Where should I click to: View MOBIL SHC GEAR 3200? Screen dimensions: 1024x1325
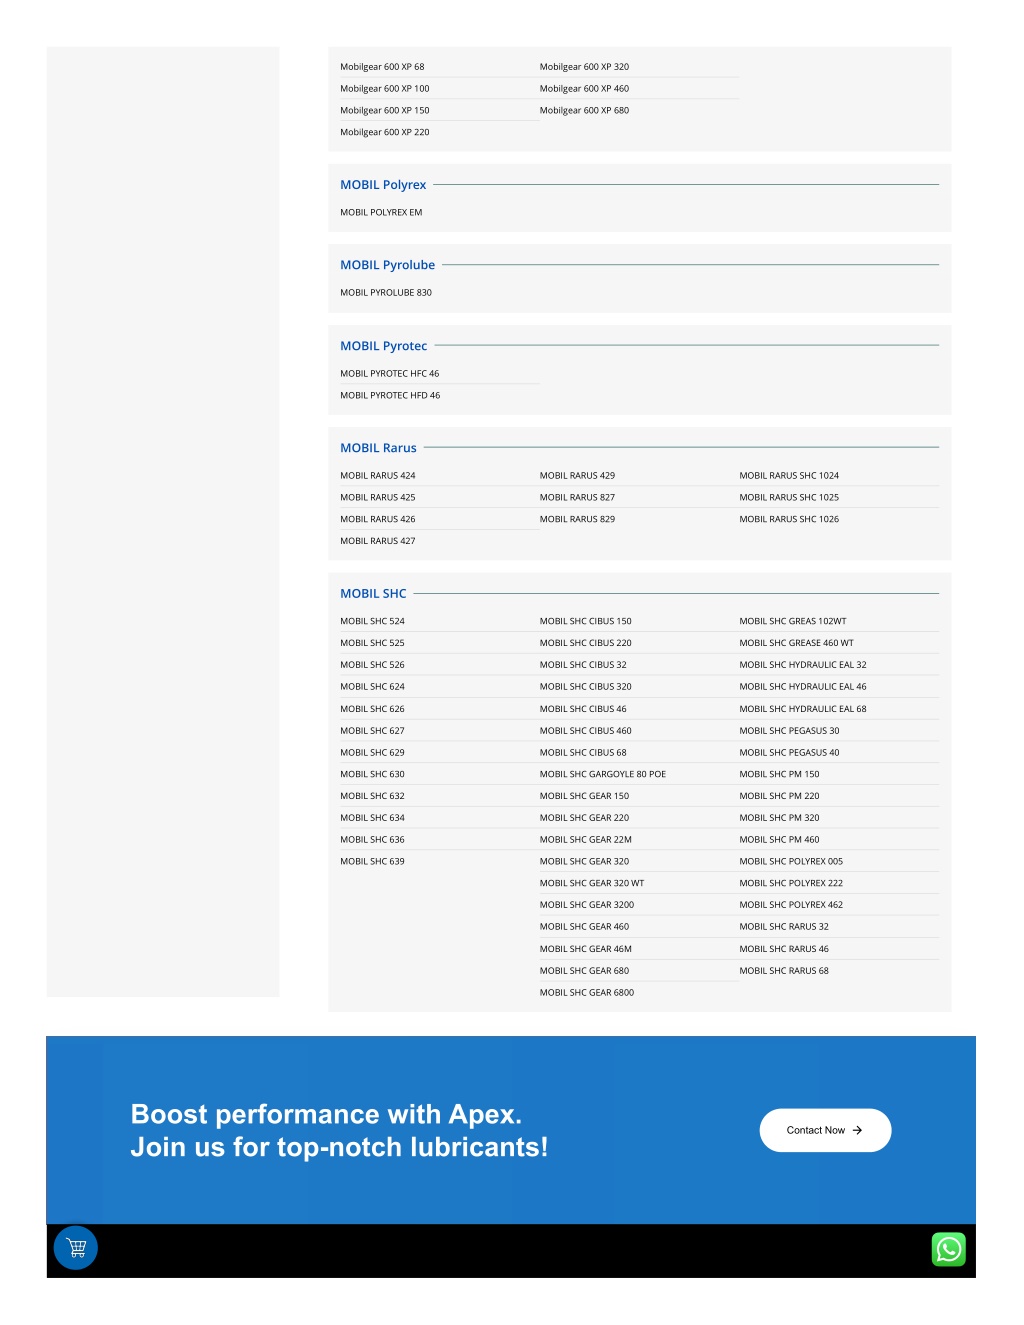coord(587,905)
